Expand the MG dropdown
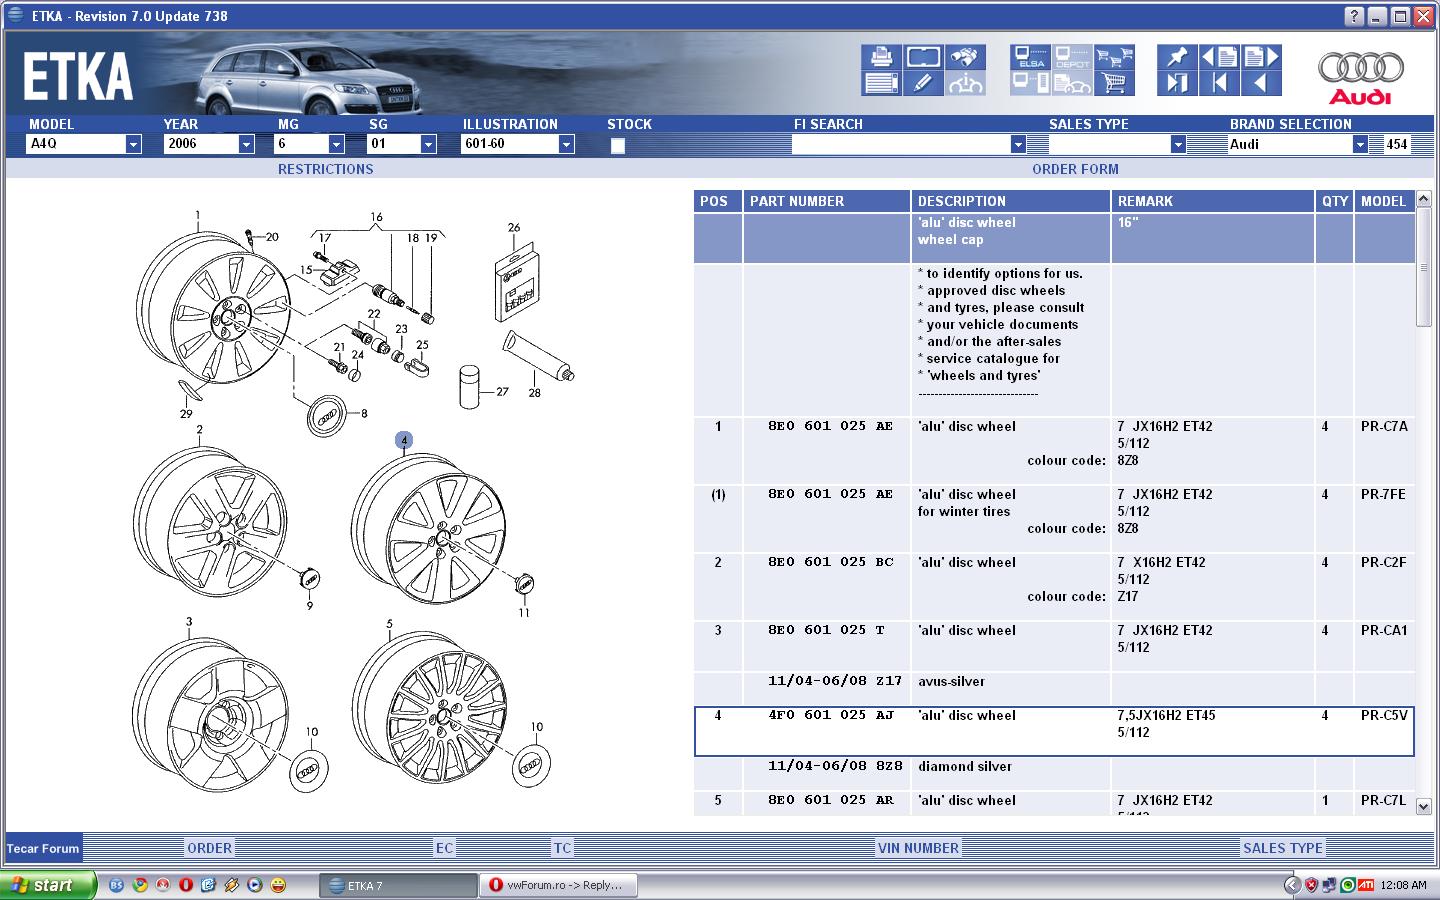The image size is (1440, 900). click(x=336, y=145)
